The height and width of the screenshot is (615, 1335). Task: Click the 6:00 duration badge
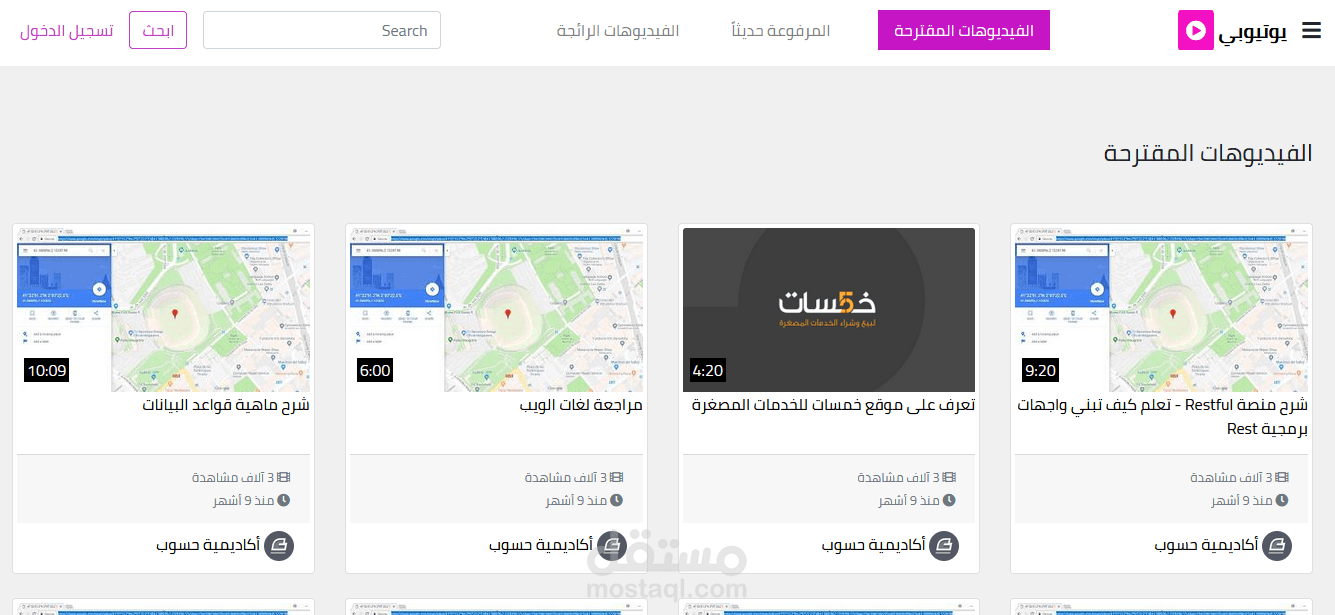[374, 370]
